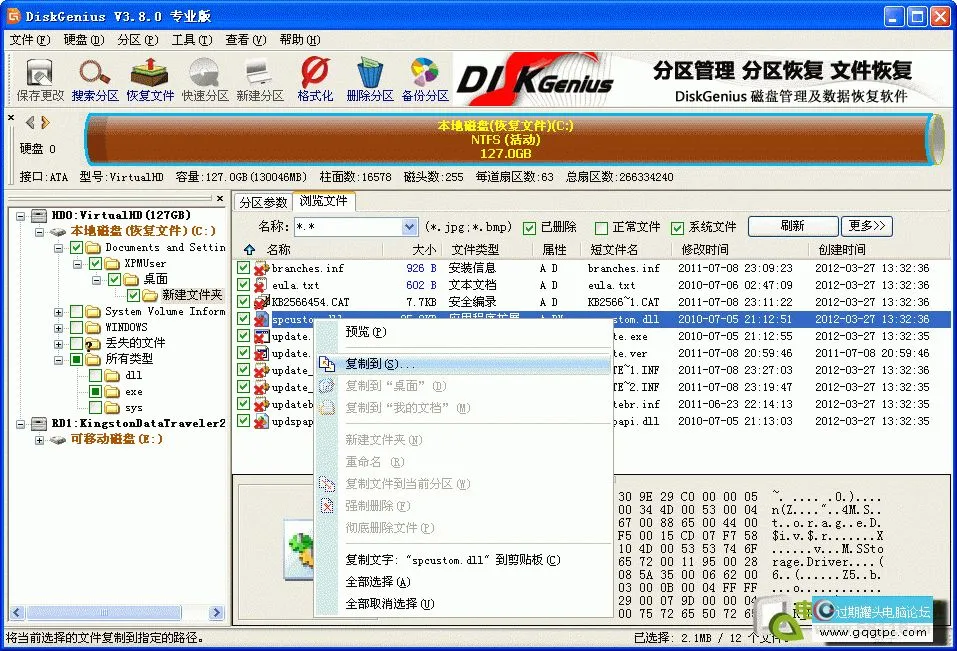Open the 恢复文件 file recovery tool
Viewport: 957px width, 651px height.
(x=148, y=75)
